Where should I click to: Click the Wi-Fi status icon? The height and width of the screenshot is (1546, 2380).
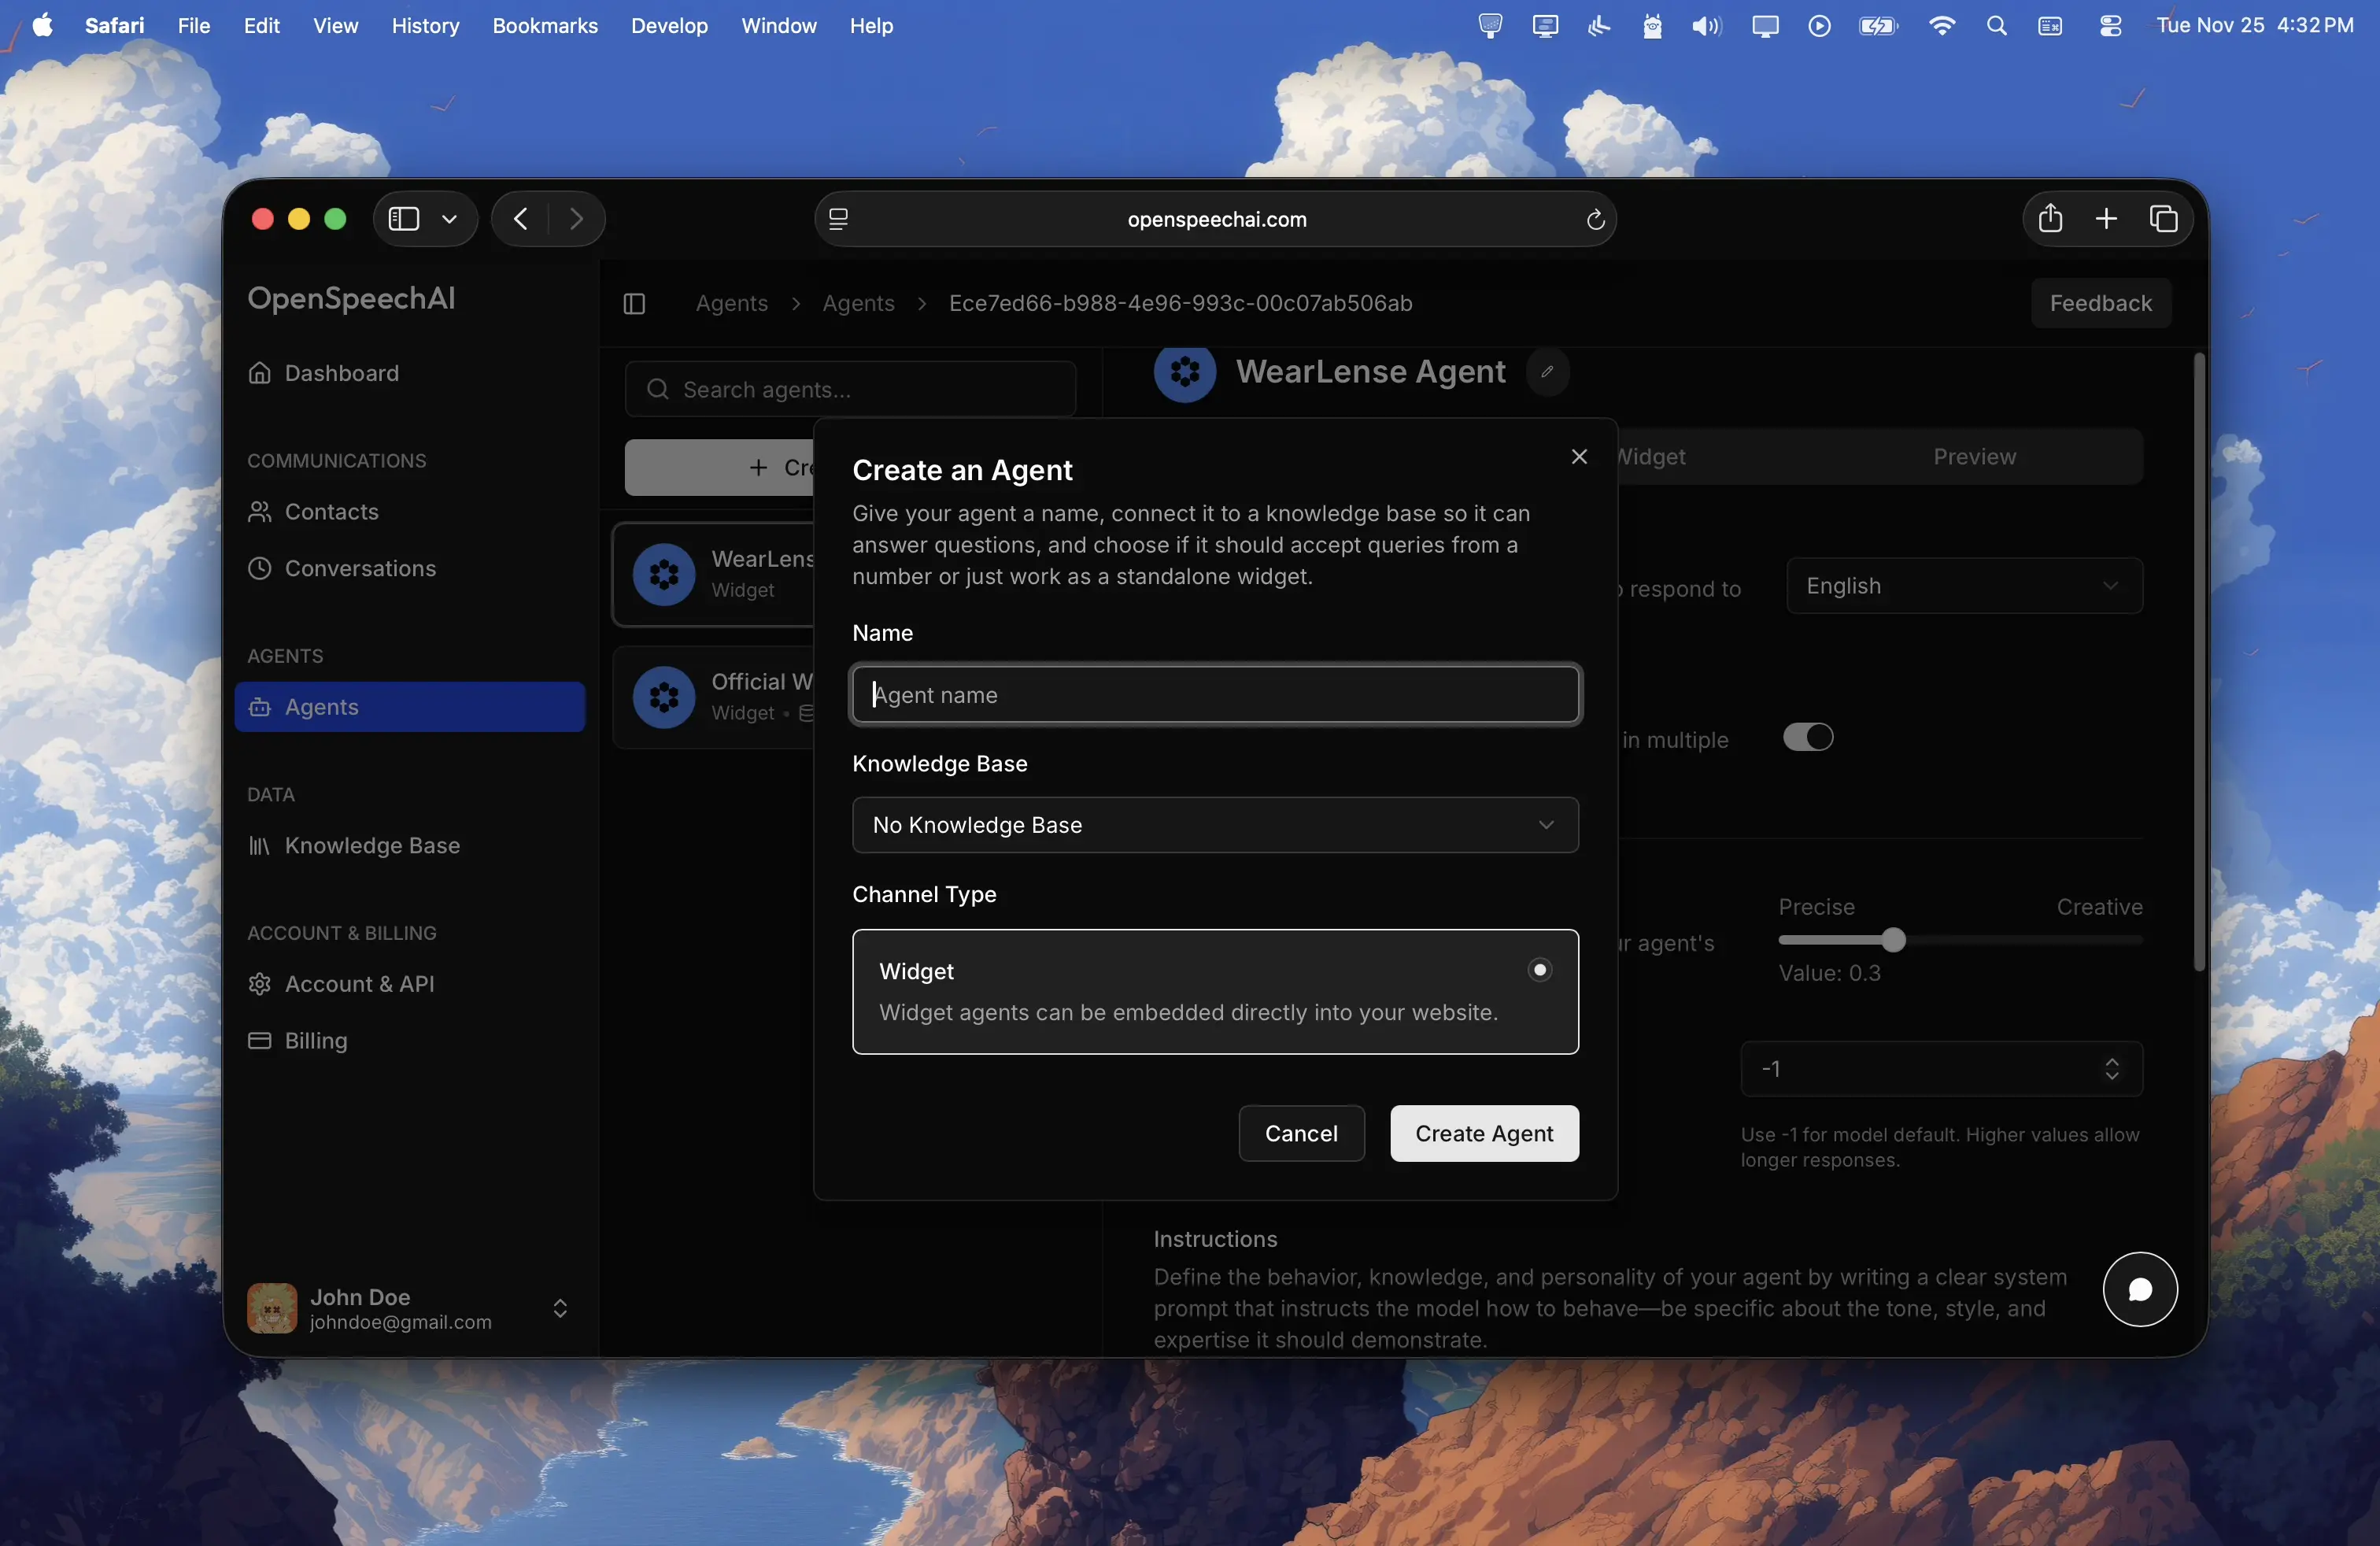click(1941, 26)
